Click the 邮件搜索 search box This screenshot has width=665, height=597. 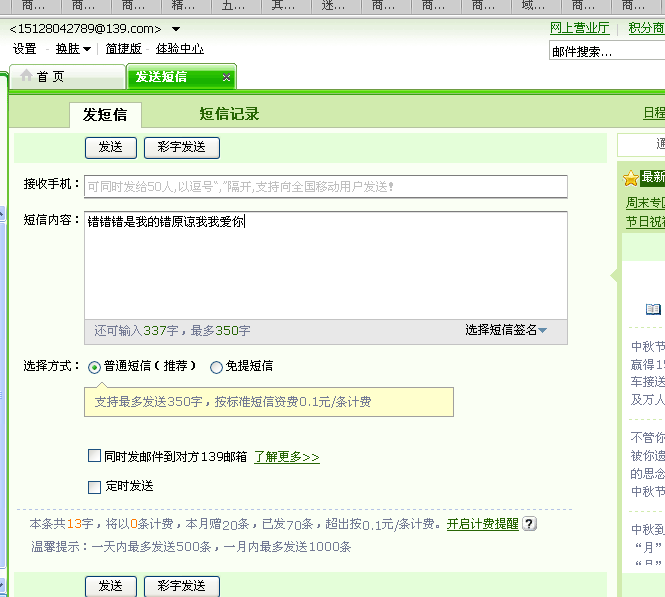[x=607, y=52]
